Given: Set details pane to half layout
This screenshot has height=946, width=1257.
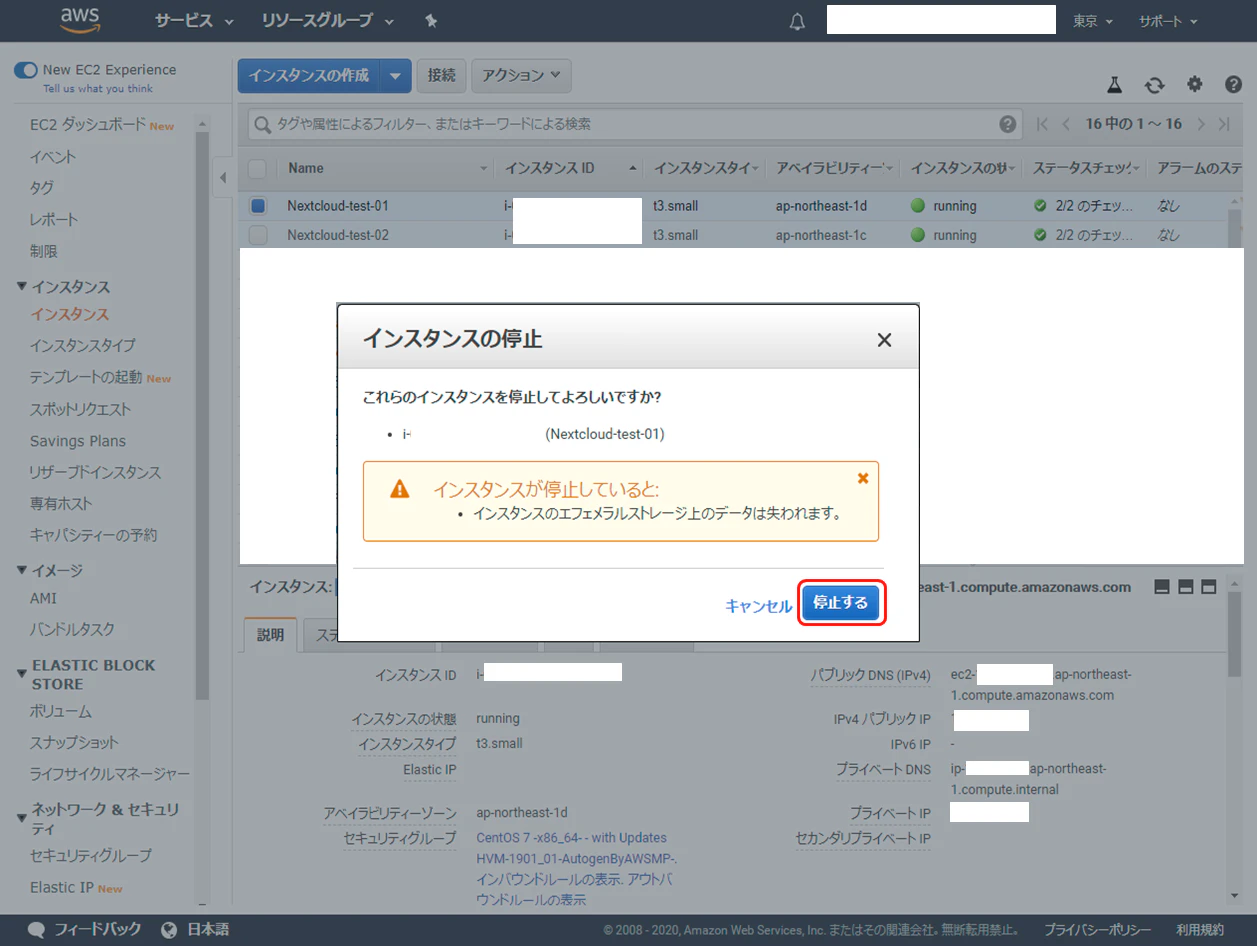Looking at the screenshot, I should click(1185, 587).
